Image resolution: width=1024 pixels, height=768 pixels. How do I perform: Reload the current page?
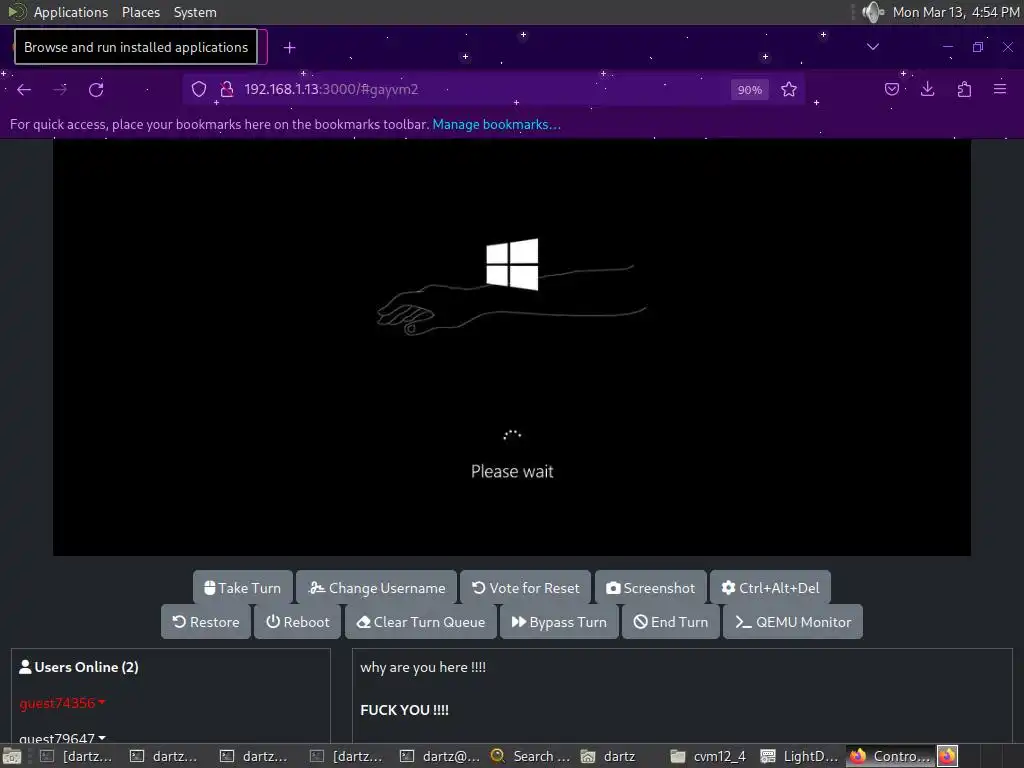96,89
